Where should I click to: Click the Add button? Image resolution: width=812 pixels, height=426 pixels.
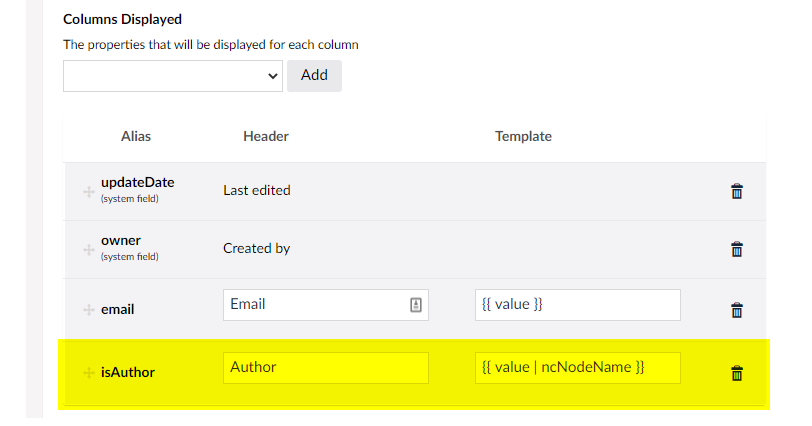coord(314,76)
